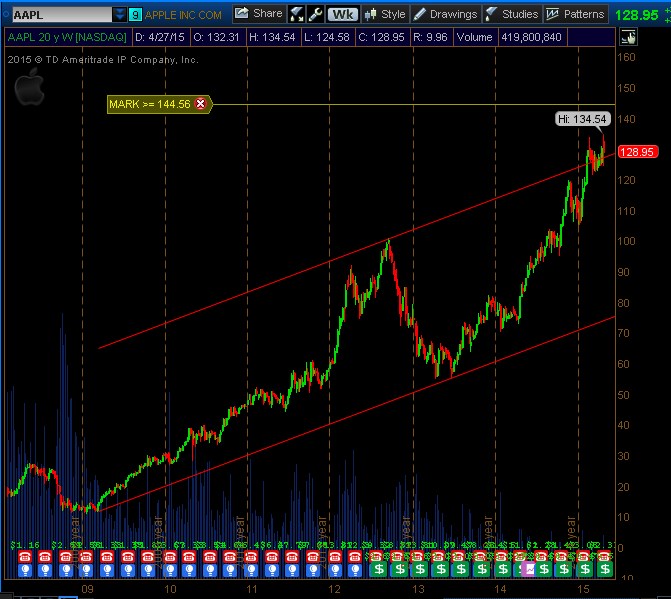The width and height of the screenshot is (671, 599).
Task: Click the rightmost green dollar dividend icon
Action: (605, 569)
